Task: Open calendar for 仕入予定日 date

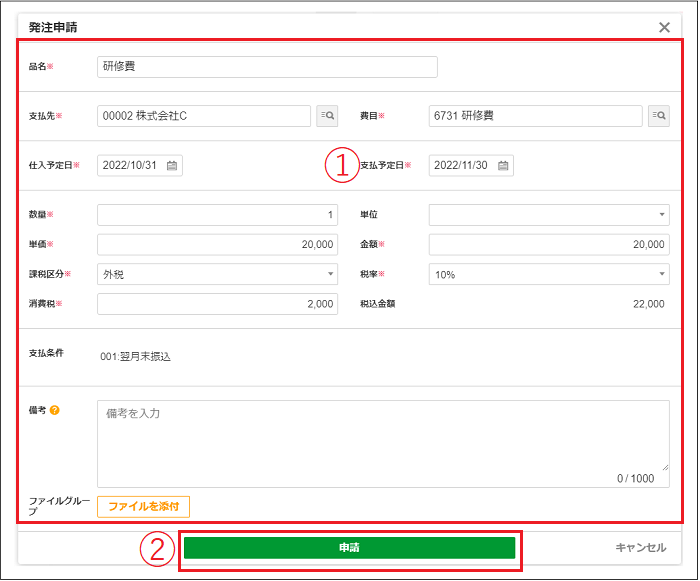Action: pyautogui.click(x=172, y=166)
